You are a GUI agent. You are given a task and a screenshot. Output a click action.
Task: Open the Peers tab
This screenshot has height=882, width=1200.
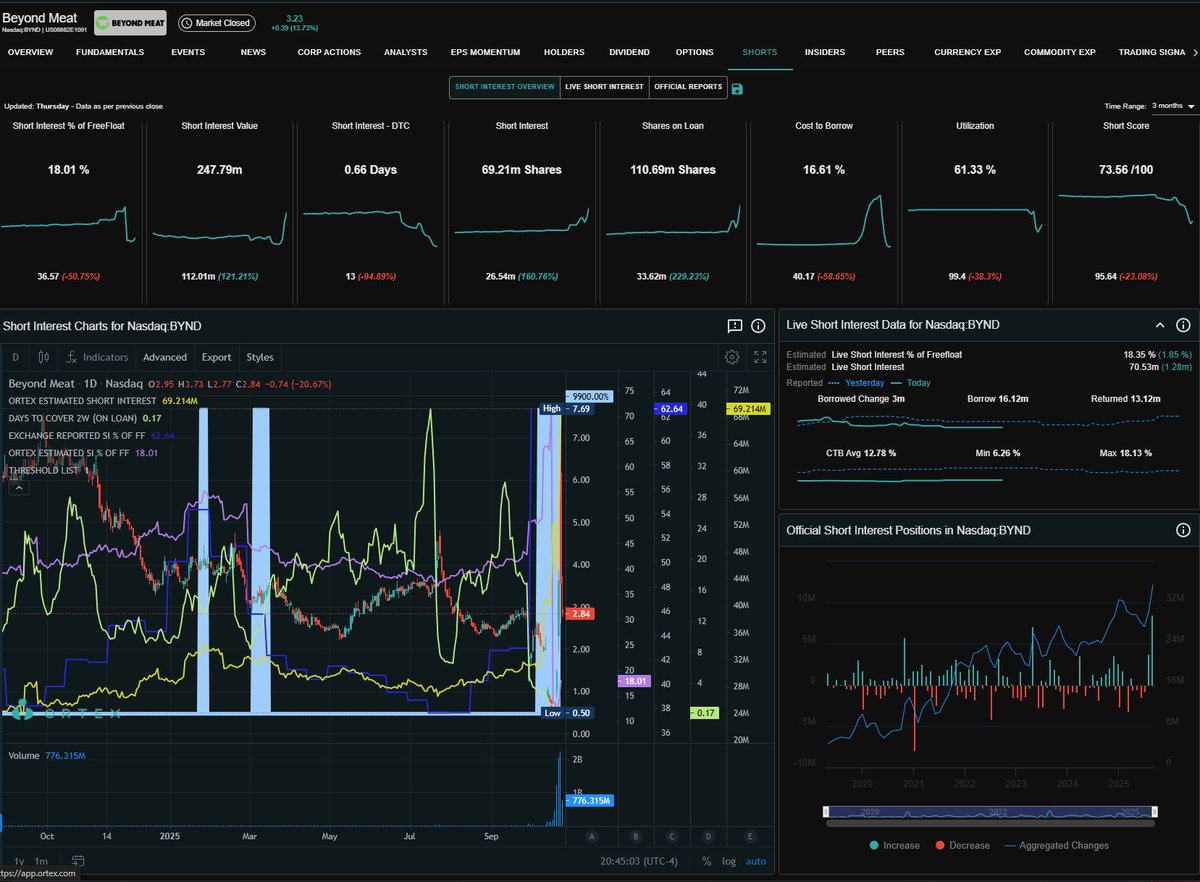pyautogui.click(x=890, y=52)
